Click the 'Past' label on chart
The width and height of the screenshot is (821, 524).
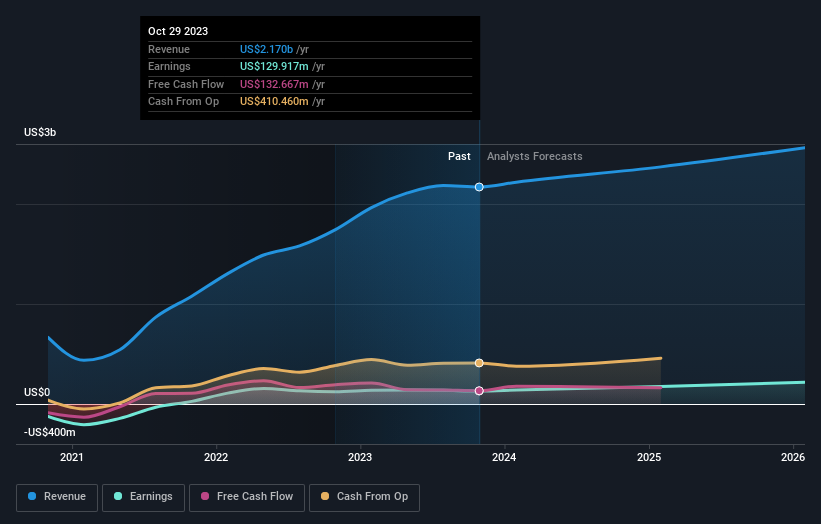(459, 156)
